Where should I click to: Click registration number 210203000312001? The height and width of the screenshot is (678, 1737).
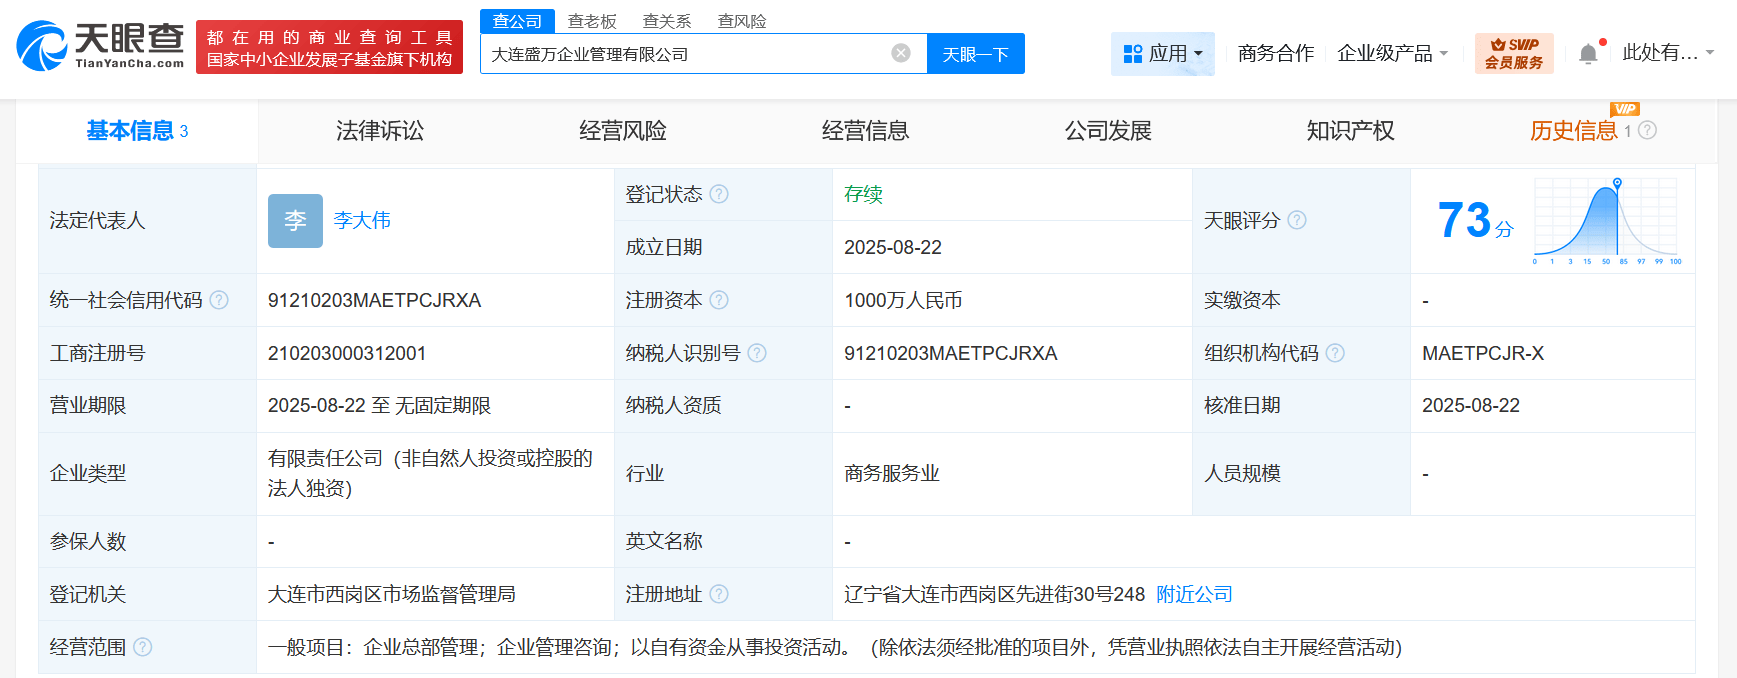tap(347, 353)
